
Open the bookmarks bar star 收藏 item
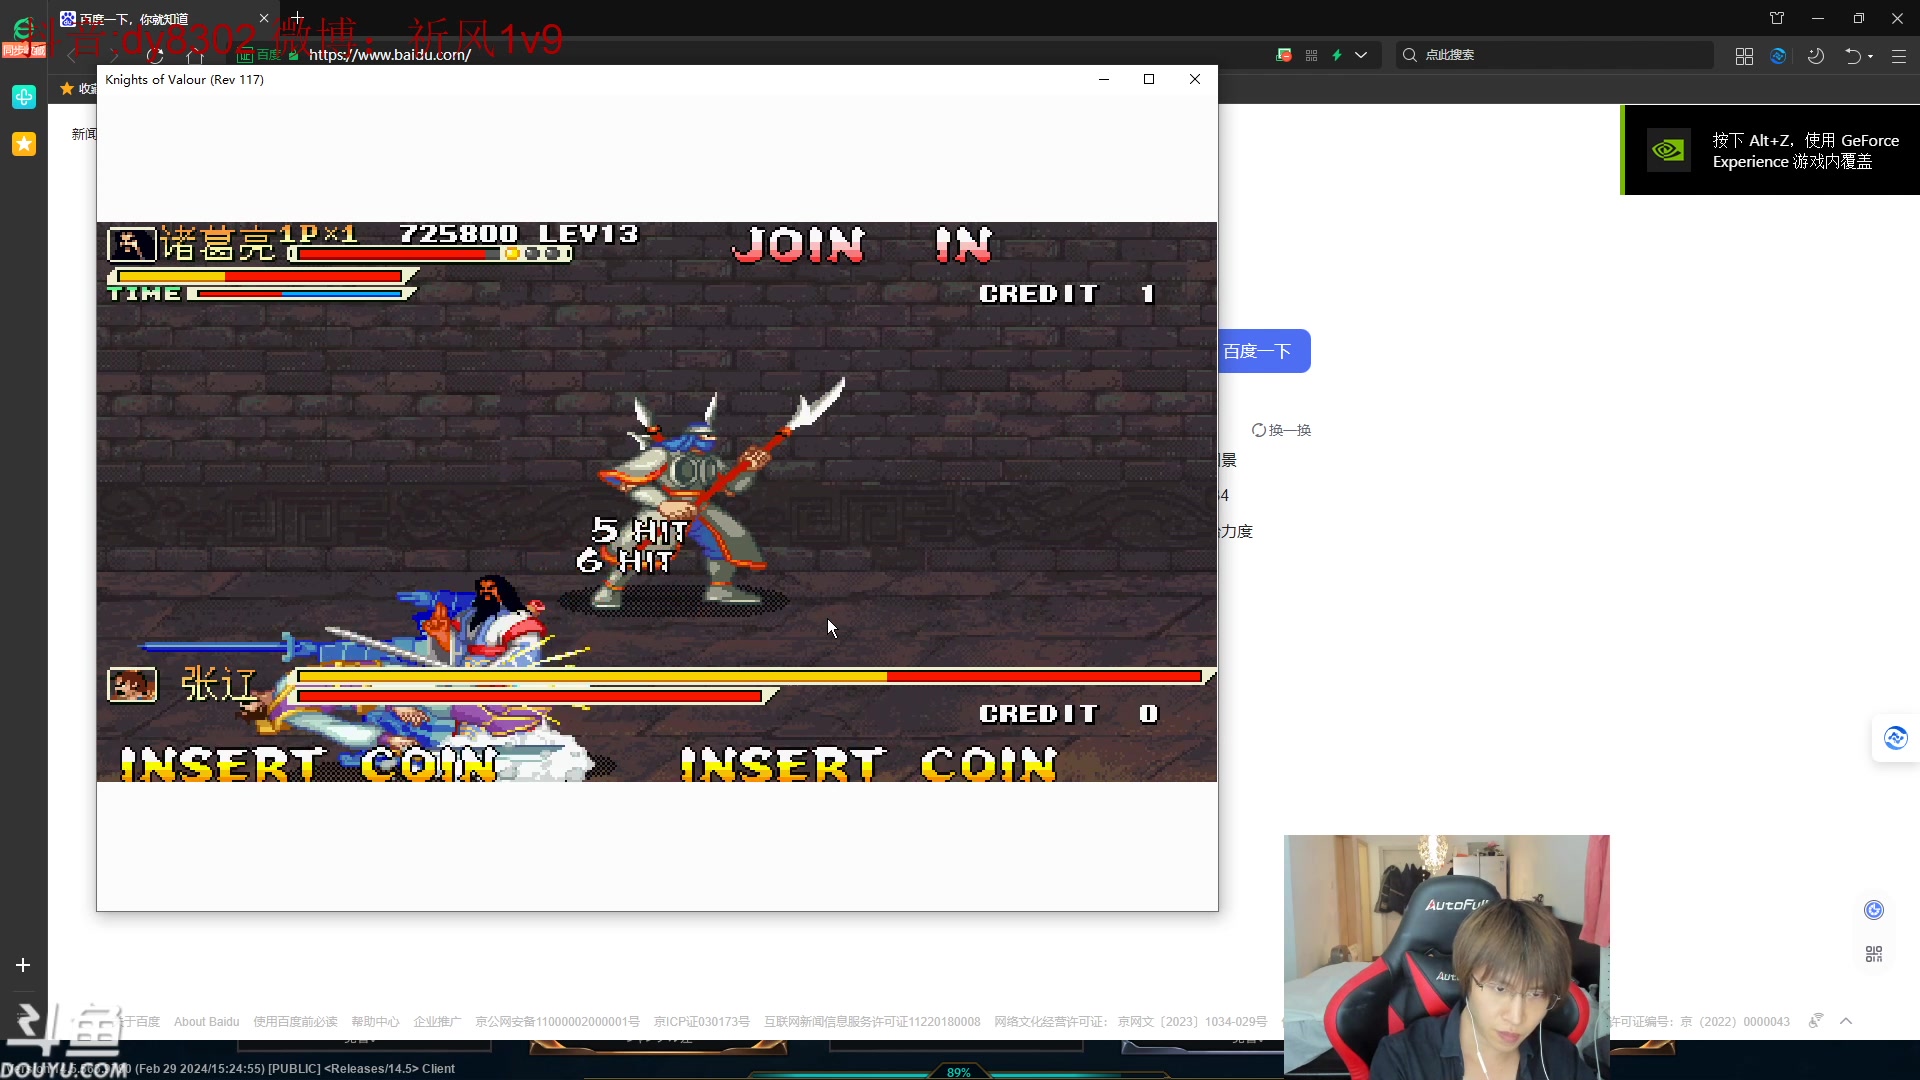coord(78,89)
